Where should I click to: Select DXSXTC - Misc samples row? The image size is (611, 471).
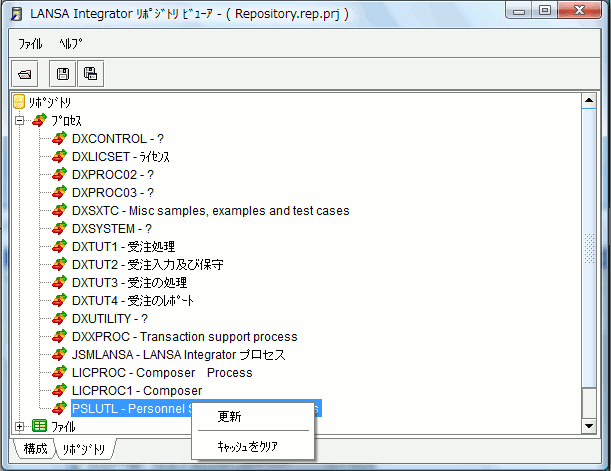point(210,210)
